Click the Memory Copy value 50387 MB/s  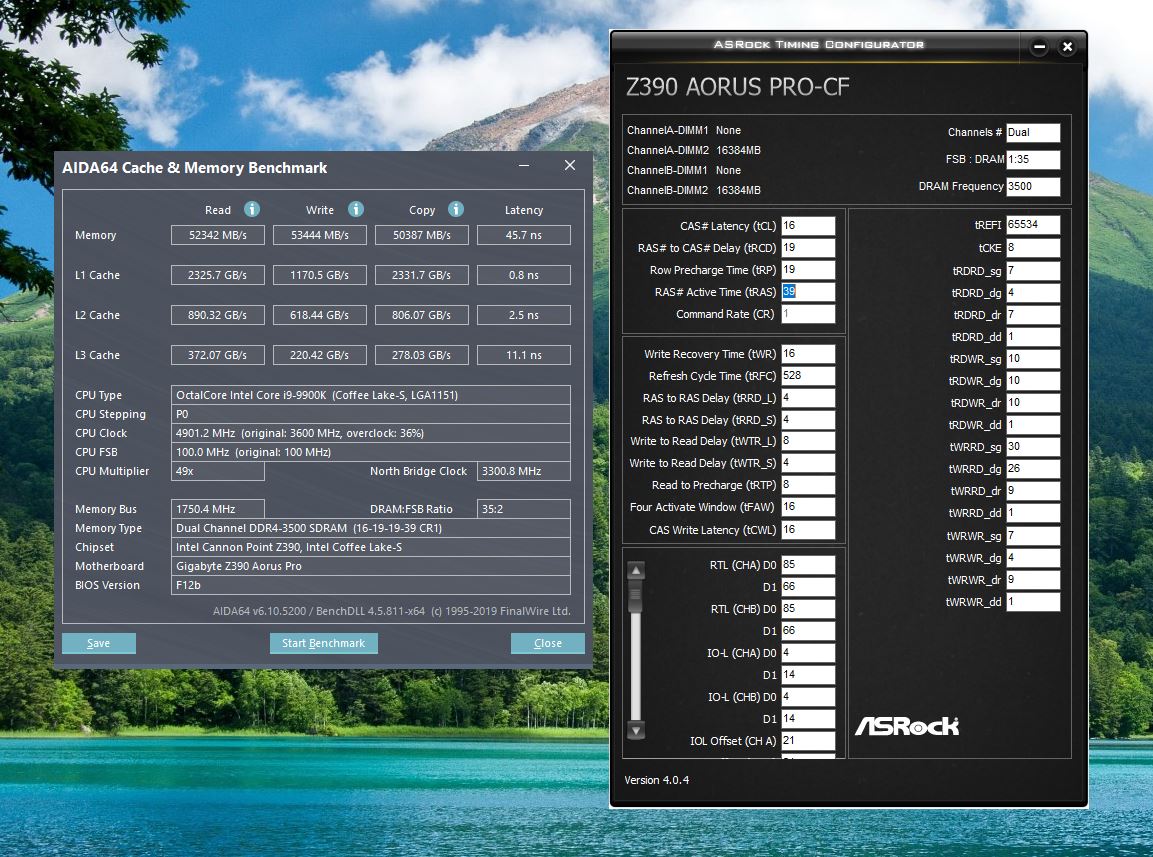(421, 235)
